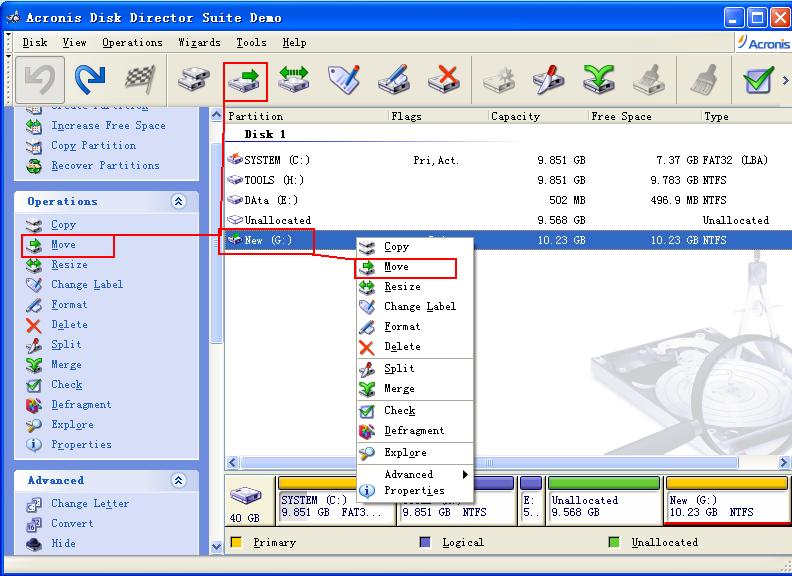Viewport: 792px width, 576px height.
Task: Click Change Label in sidebar
Action: (87, 284)
